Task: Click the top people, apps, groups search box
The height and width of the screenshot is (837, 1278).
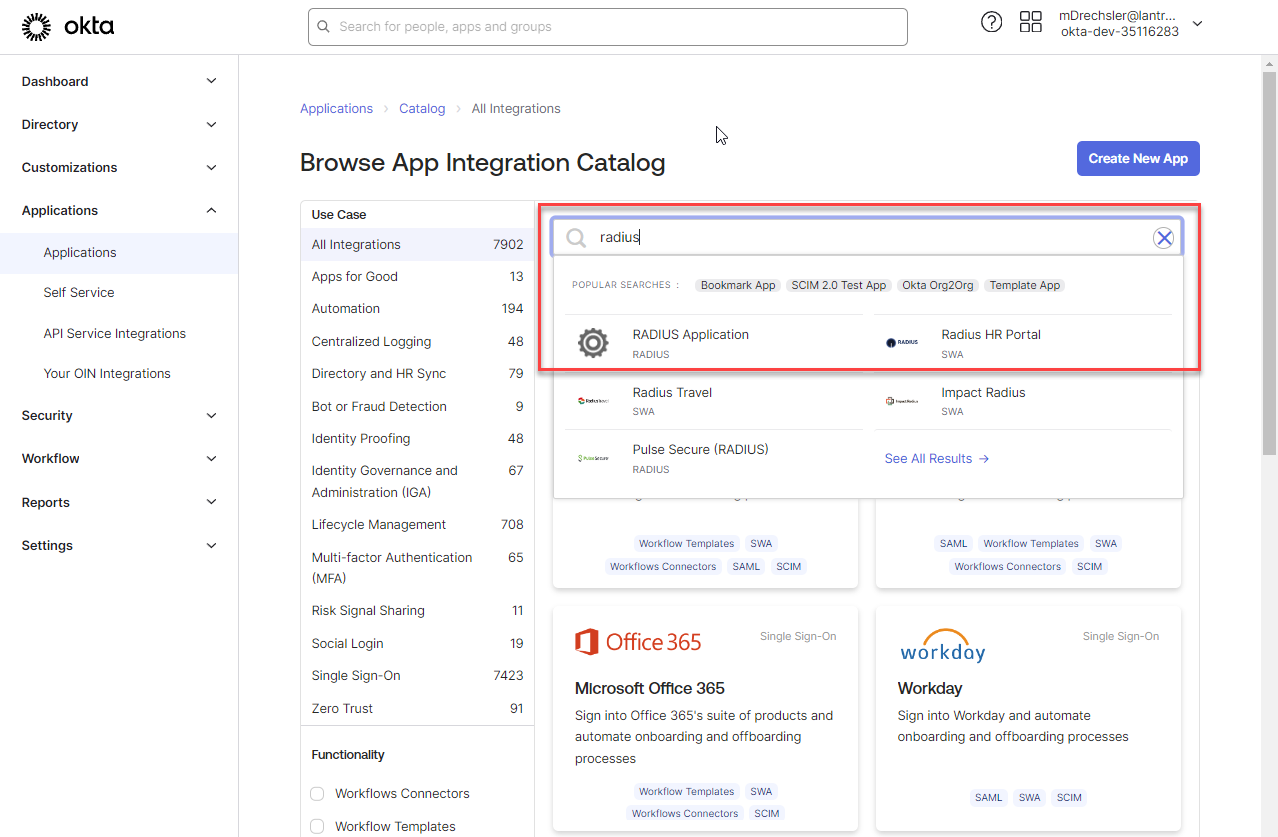Action: [x=607, y=27]
